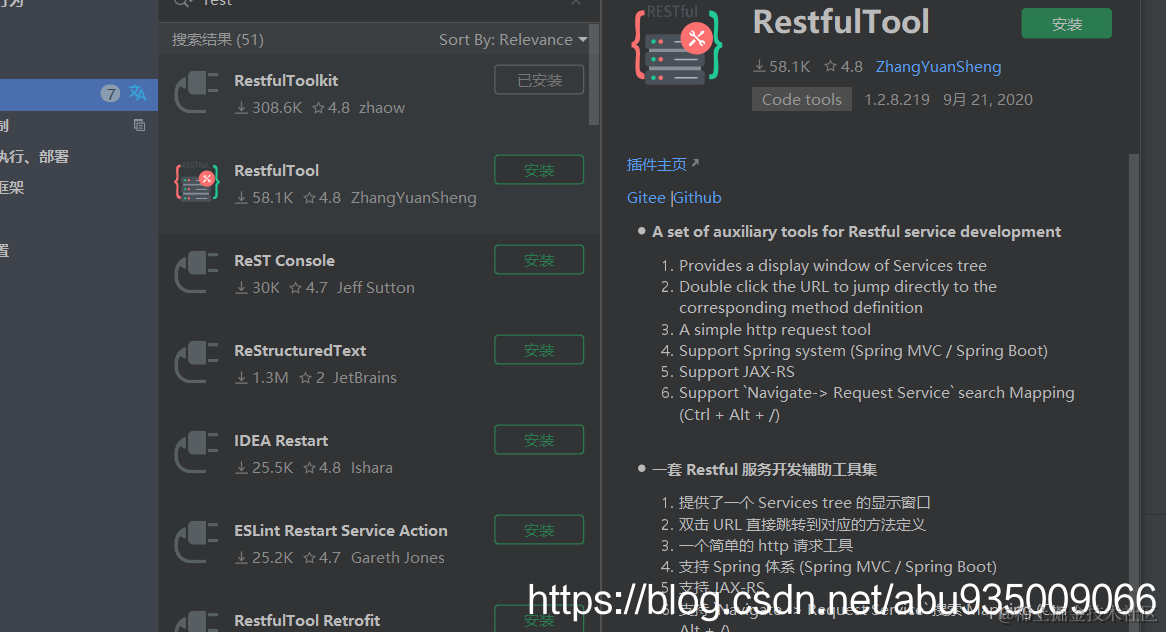
Task: Select ESLint Restart Service Action entry
Action: [x=341, y=531]
